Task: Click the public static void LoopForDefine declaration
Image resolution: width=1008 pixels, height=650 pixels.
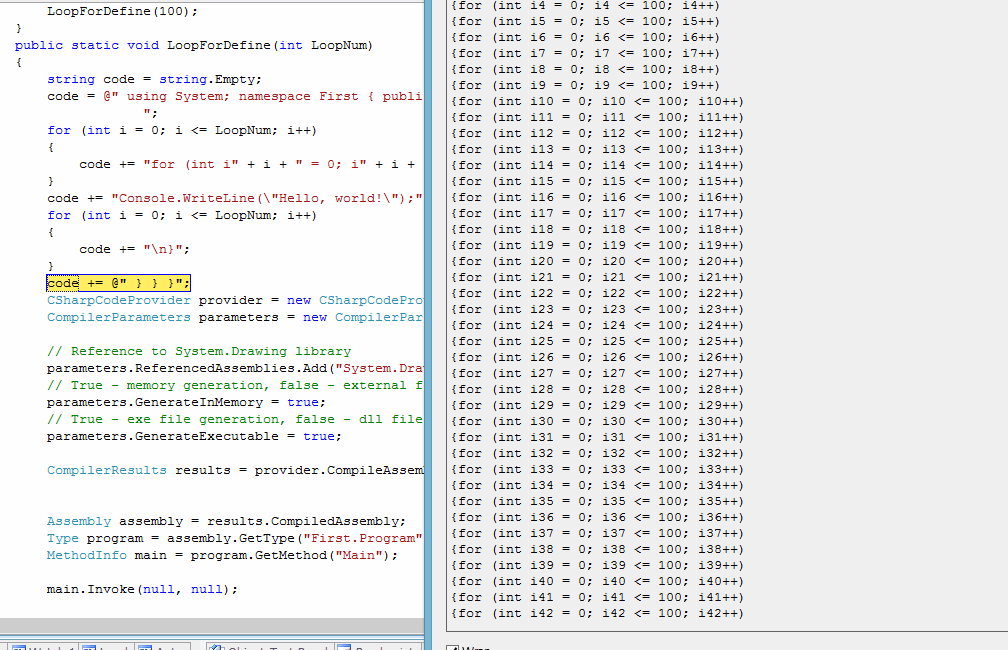Action: (x=194, y=45)
